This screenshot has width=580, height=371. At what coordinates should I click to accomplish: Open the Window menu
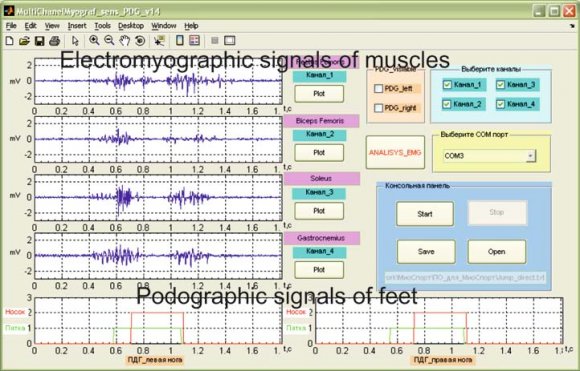point(164,26)
